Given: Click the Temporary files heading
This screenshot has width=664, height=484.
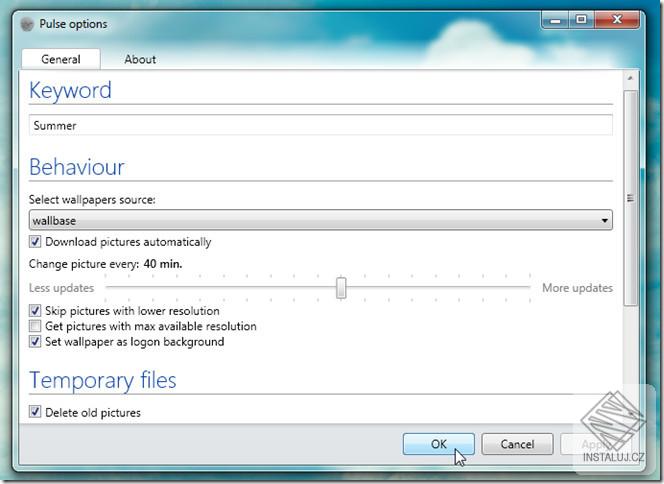Looking at the screenshot, I should pyautogui.click(x=102, y=380).
